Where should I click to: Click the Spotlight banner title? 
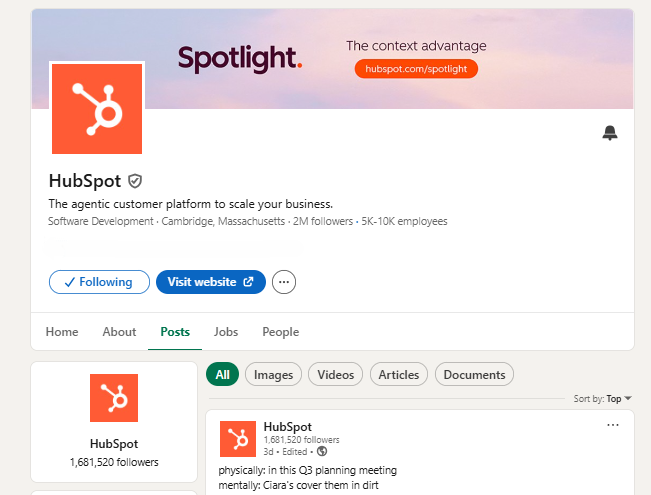(x=240, y=59)
